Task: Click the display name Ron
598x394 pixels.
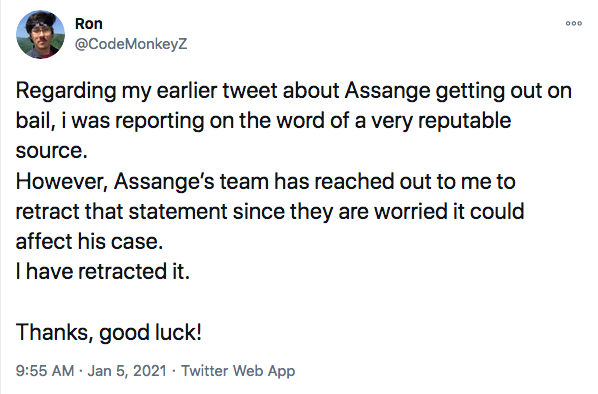Action: 88,24
